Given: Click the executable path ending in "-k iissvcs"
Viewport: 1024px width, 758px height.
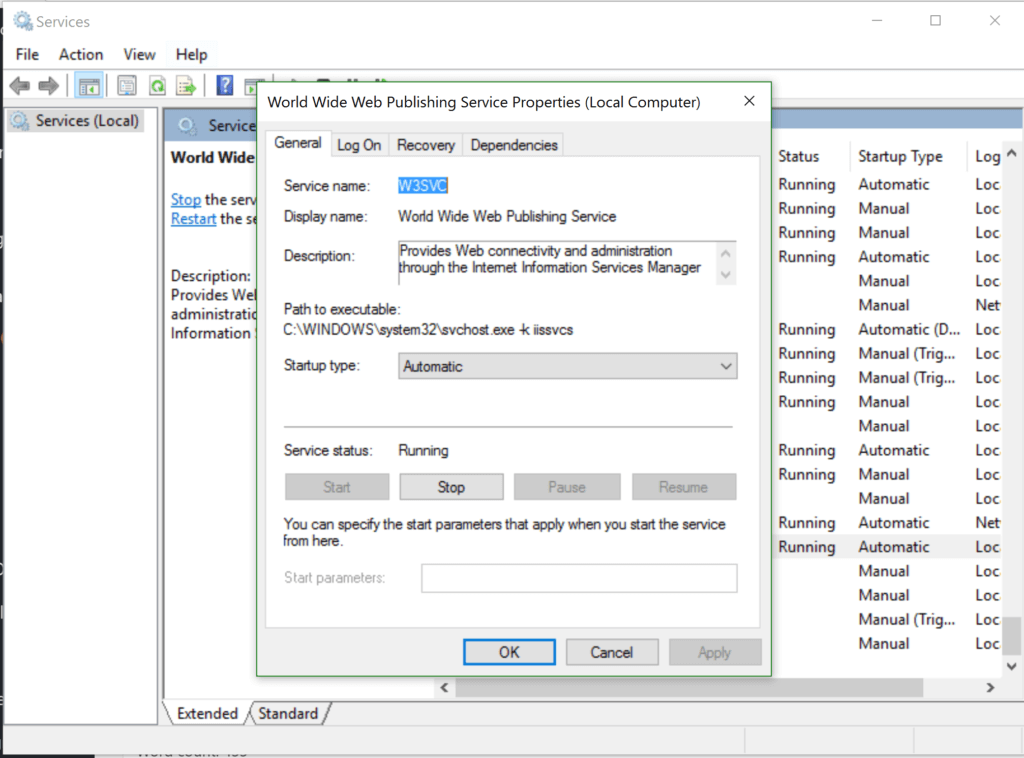Looking at the screenshot, I should [x=428, y=330].
